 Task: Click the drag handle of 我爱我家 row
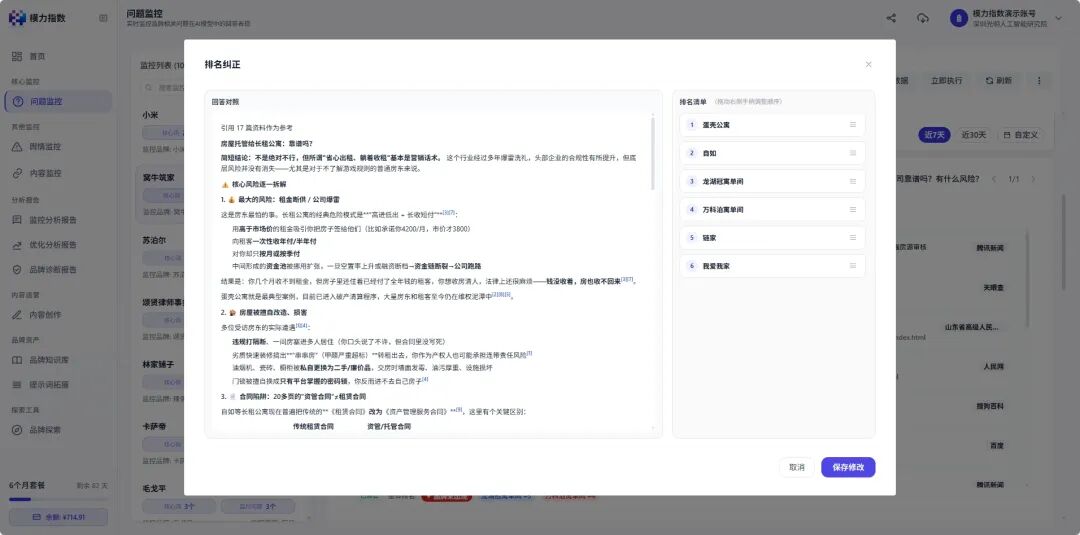pyautogui.click(x=853, y=266)
